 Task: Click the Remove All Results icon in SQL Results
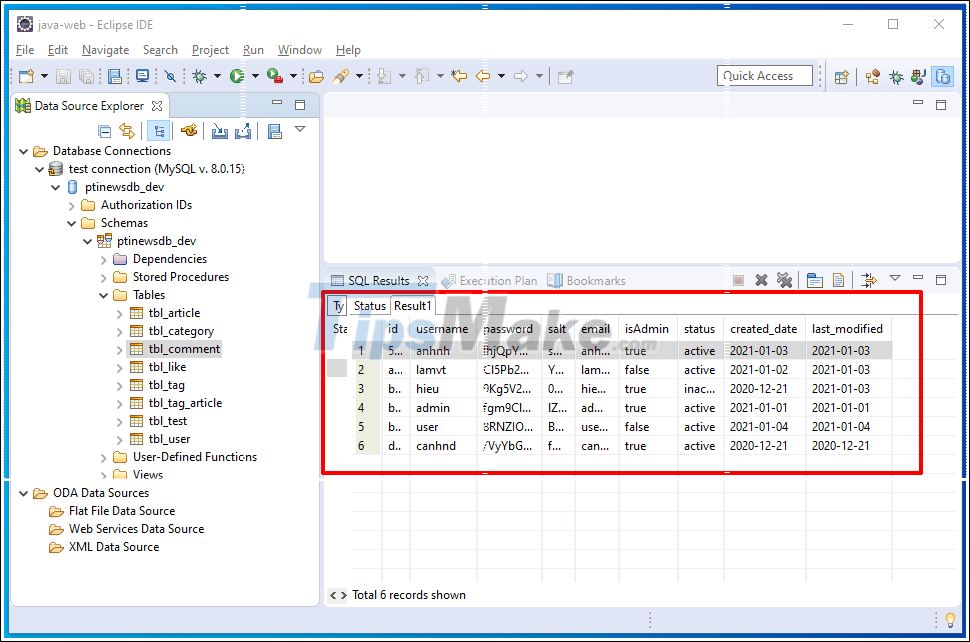point(786,280)
